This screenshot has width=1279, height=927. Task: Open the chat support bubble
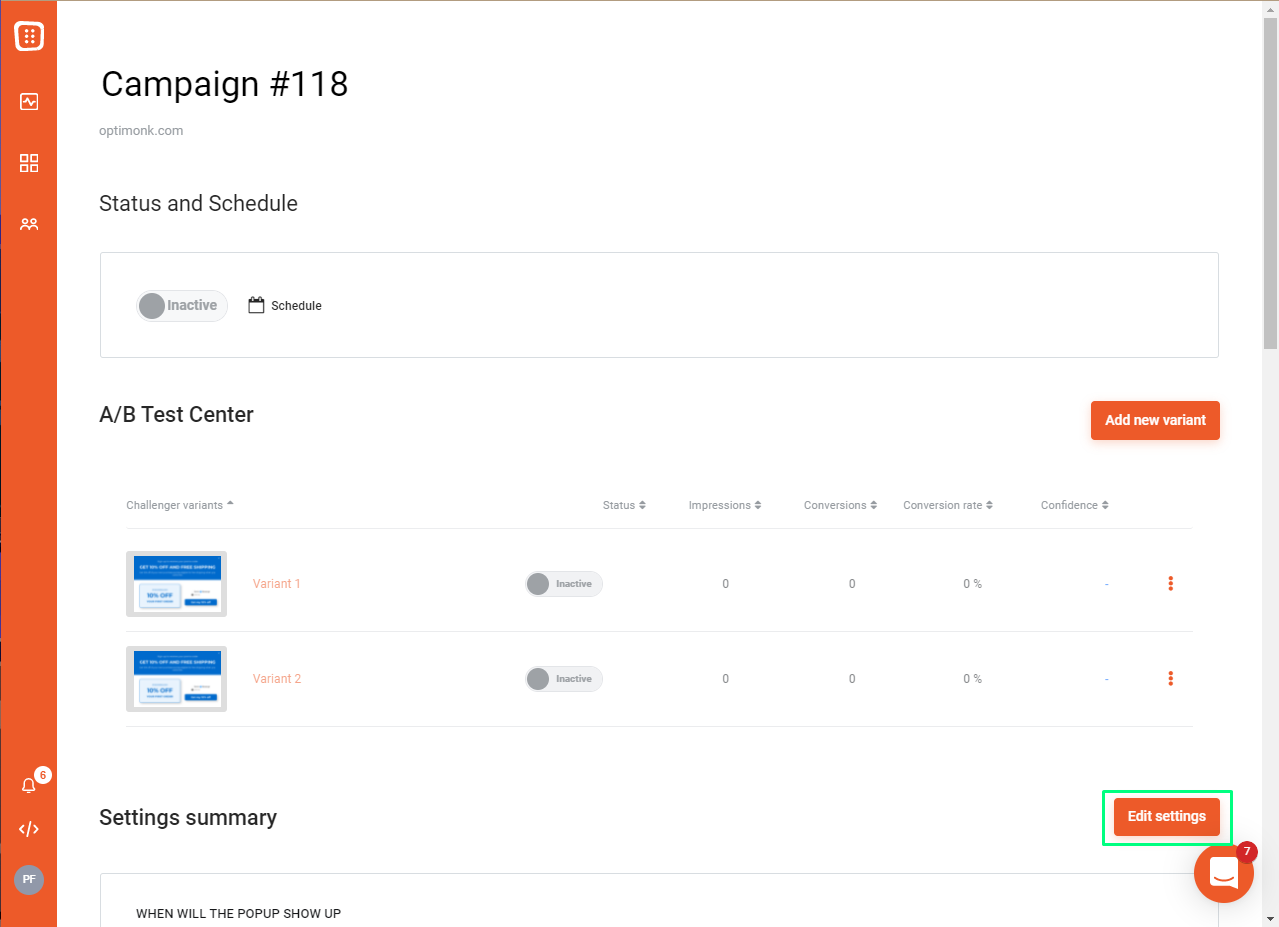[1224, 873]
